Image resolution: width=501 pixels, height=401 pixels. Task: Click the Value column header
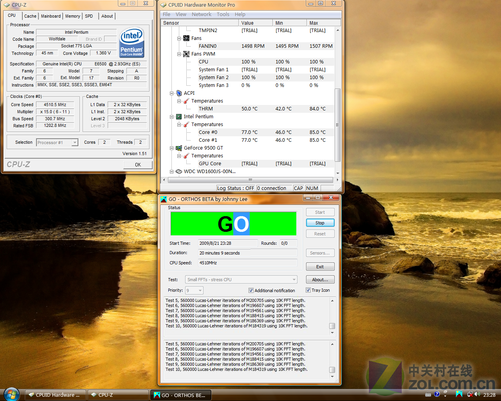(255, 23)
